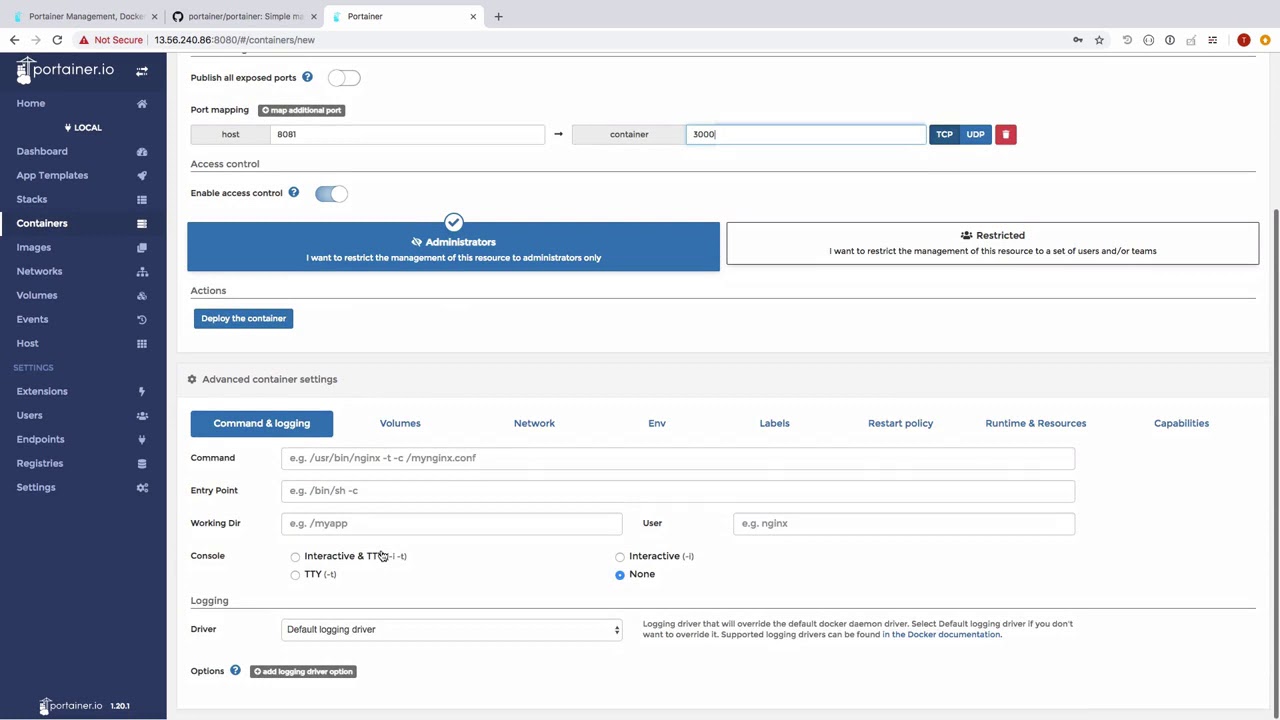Screen dimensions: 1280x720
Task: Click the Users group icon
Action: point(142,416)
